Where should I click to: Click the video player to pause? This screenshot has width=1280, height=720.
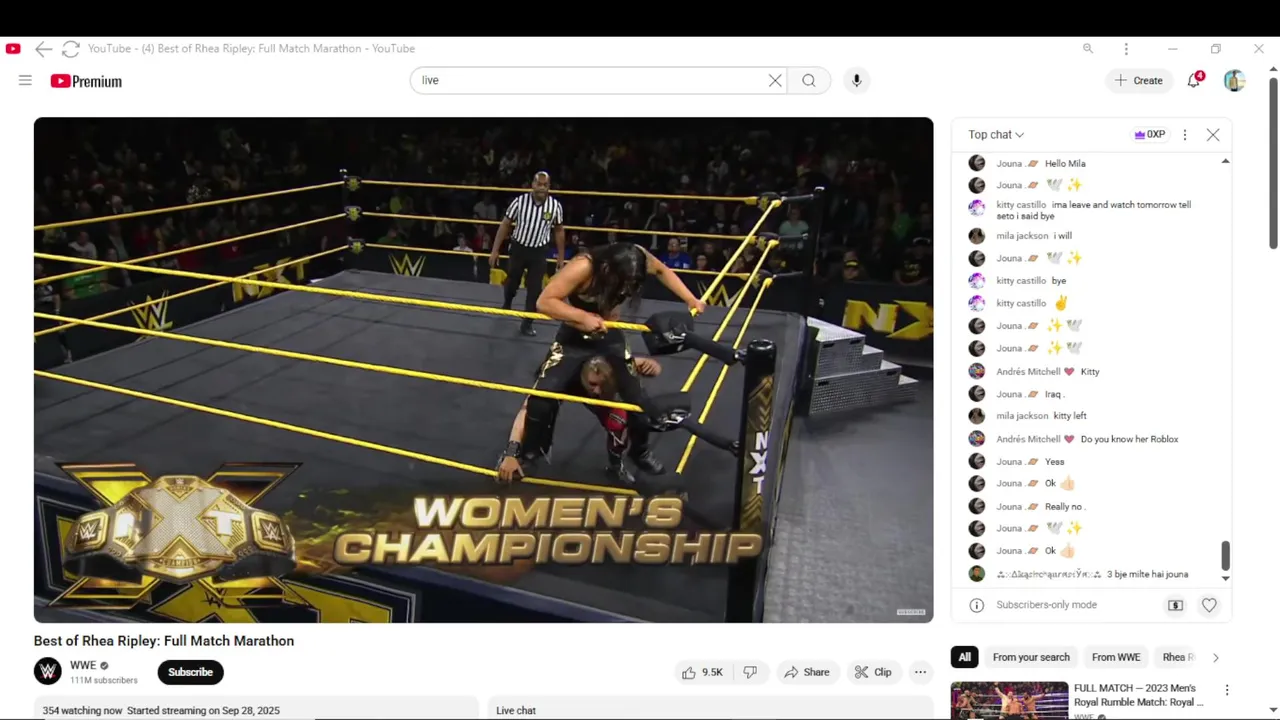point(483,370)
